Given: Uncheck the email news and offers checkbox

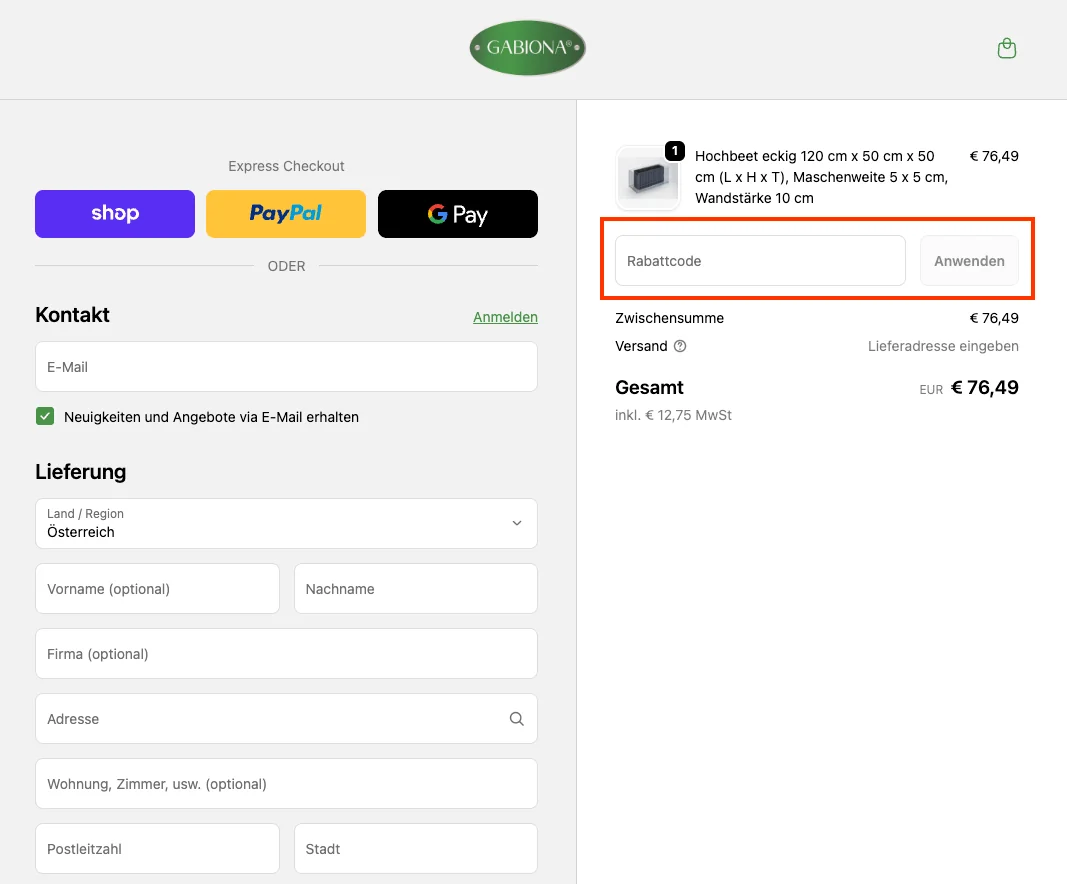Looking at the screenshot, I should tap(45, 416).
